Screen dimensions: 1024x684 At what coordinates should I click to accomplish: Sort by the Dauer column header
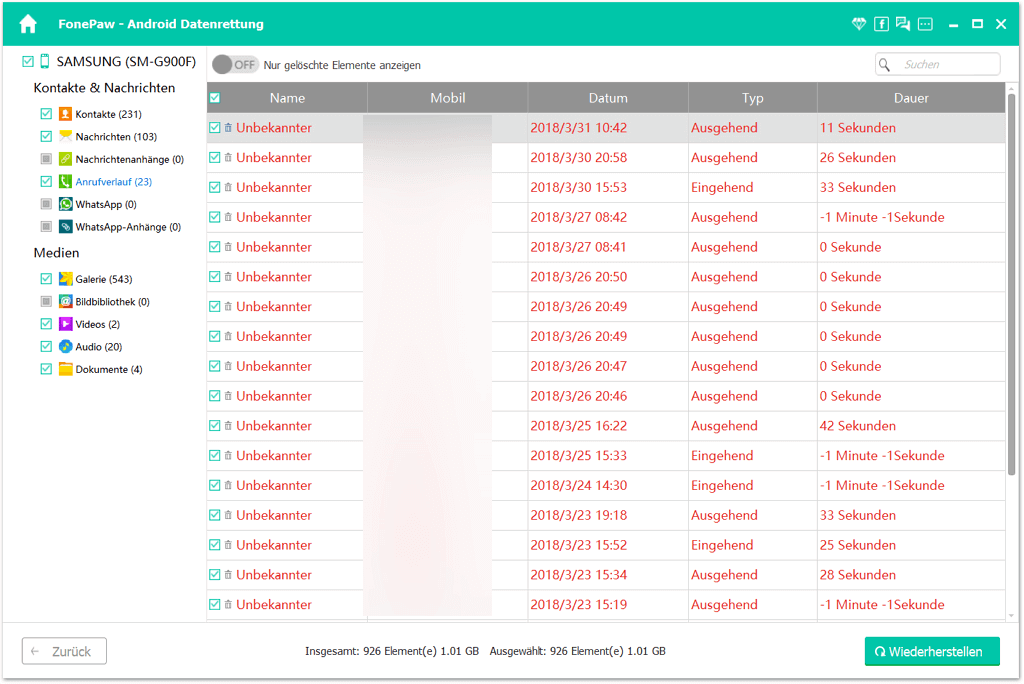point(911,98)
